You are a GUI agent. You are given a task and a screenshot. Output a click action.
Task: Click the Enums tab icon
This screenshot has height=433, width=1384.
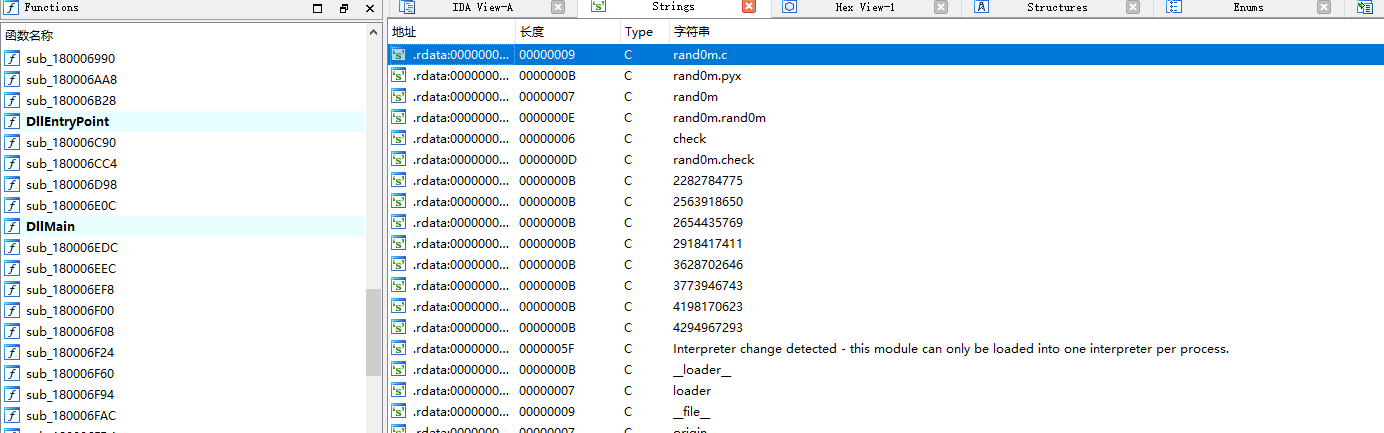[x=1174, y=7]
